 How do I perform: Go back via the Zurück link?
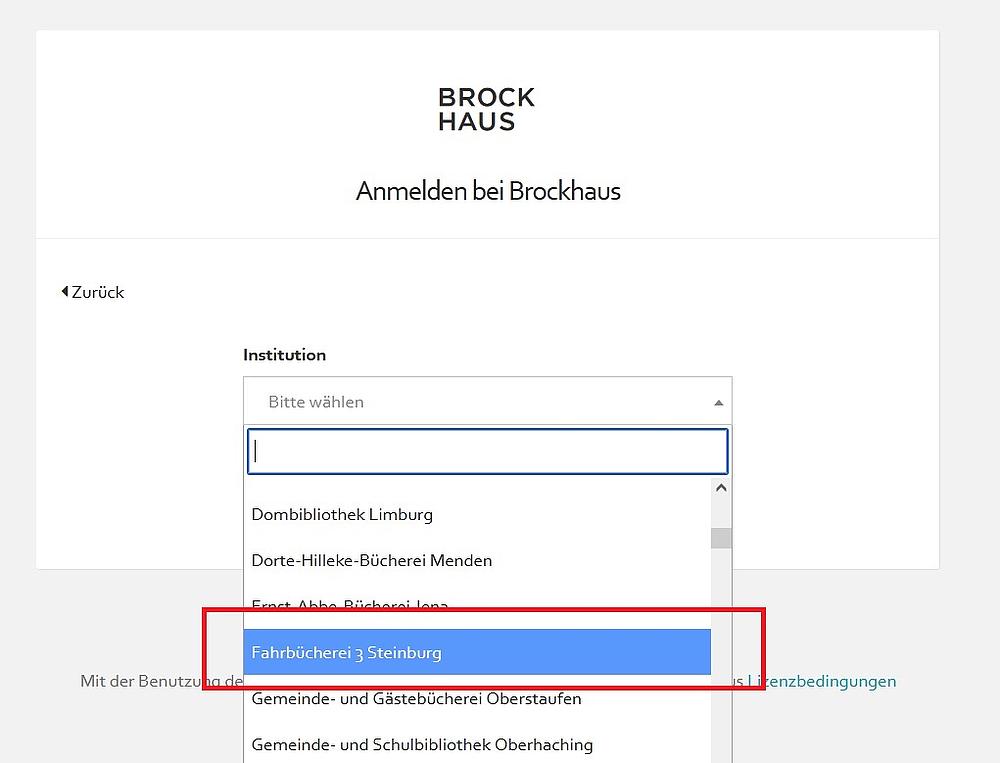click(x=92, y=292)
